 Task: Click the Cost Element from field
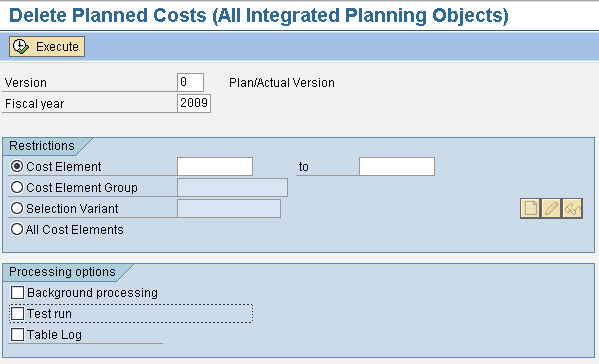point(215,167)
